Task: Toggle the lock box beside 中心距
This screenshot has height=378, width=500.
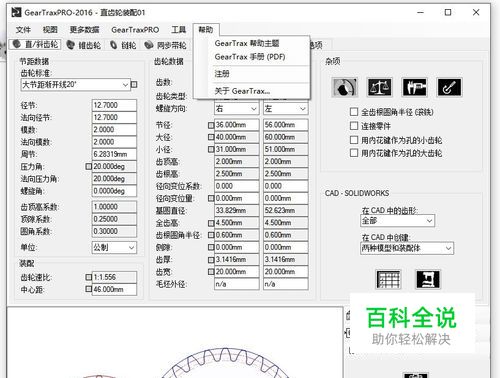Action: 89,289
